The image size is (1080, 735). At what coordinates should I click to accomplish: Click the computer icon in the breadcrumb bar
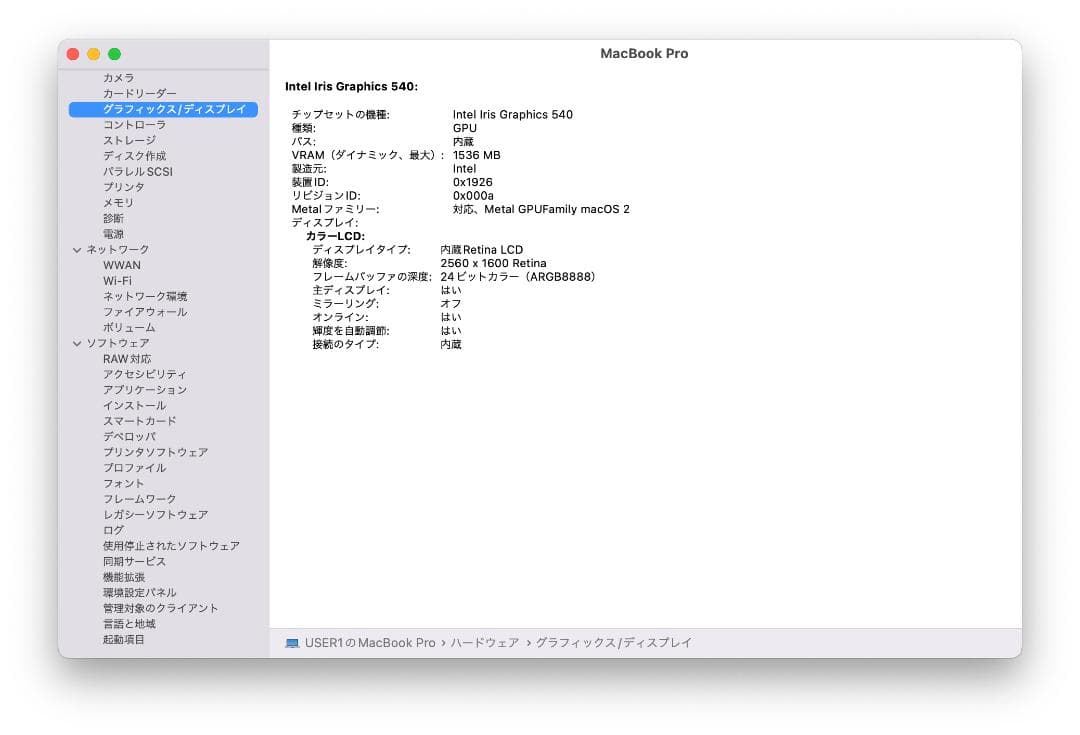coord(290,643)
